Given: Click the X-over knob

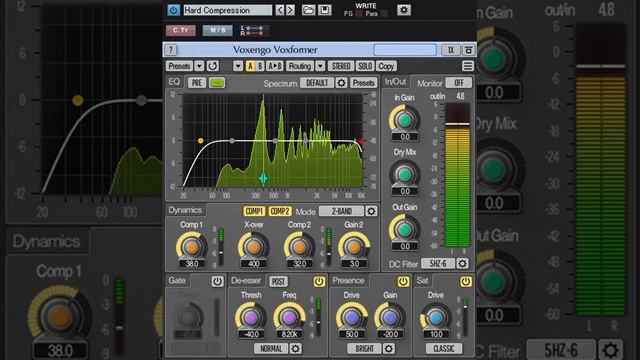Looking at the screenshot, I should (x=253, y=247).
